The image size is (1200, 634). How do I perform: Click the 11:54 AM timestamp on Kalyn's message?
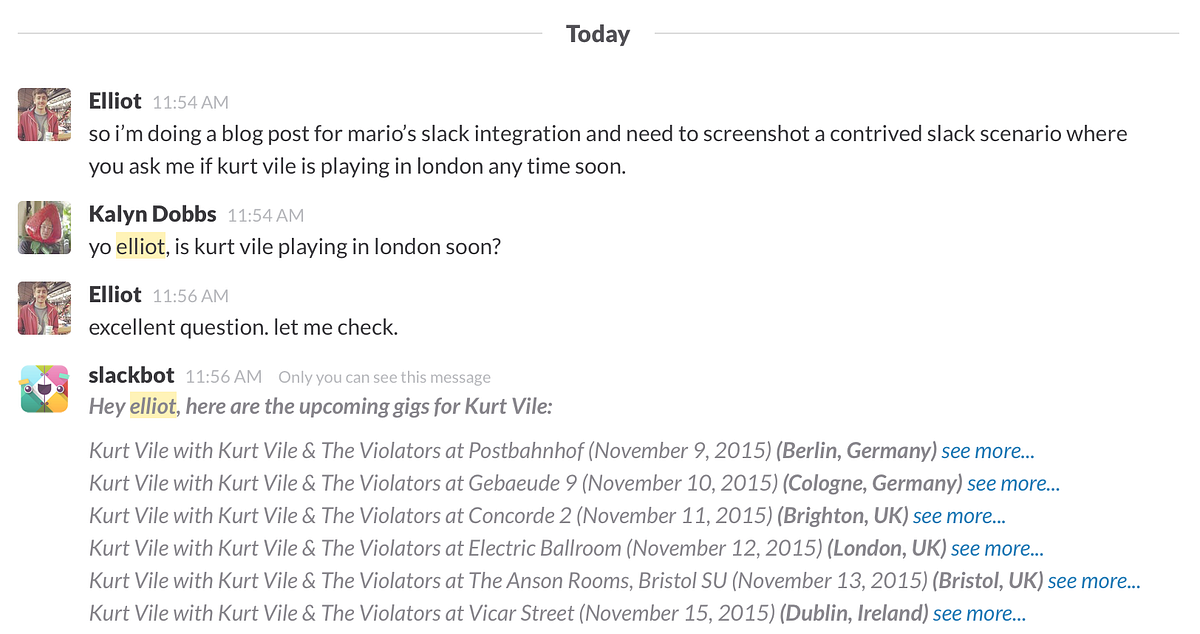click(265, 215)
